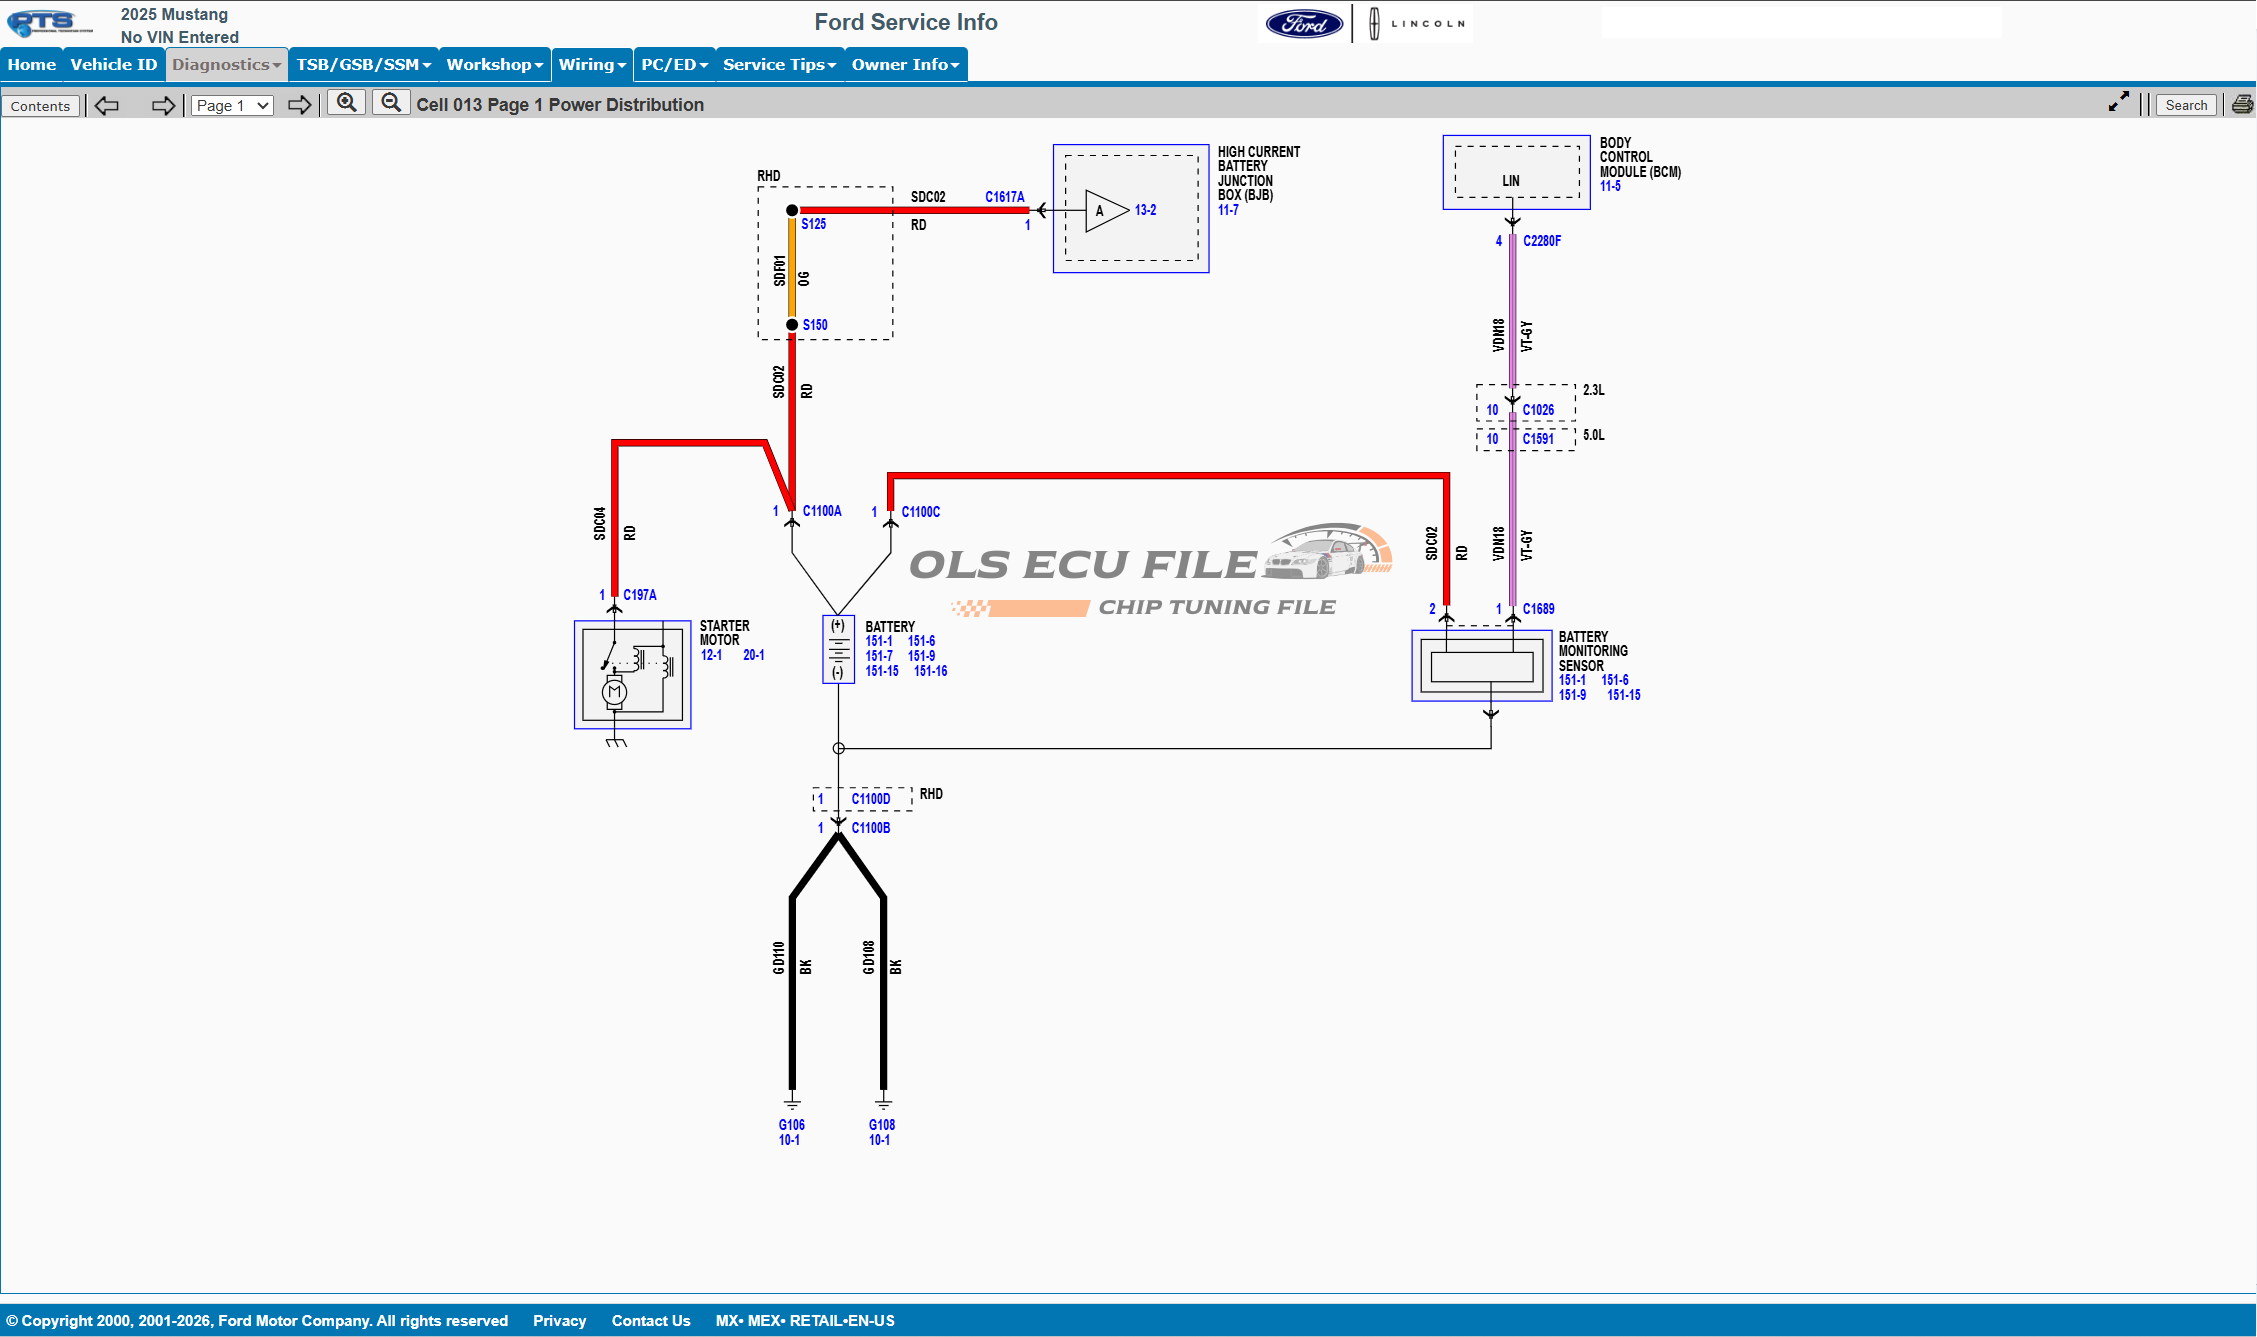The image size is (2257, 1337).
Task: Click the print diagram printer icon
Action: [x=2242, y=104]
